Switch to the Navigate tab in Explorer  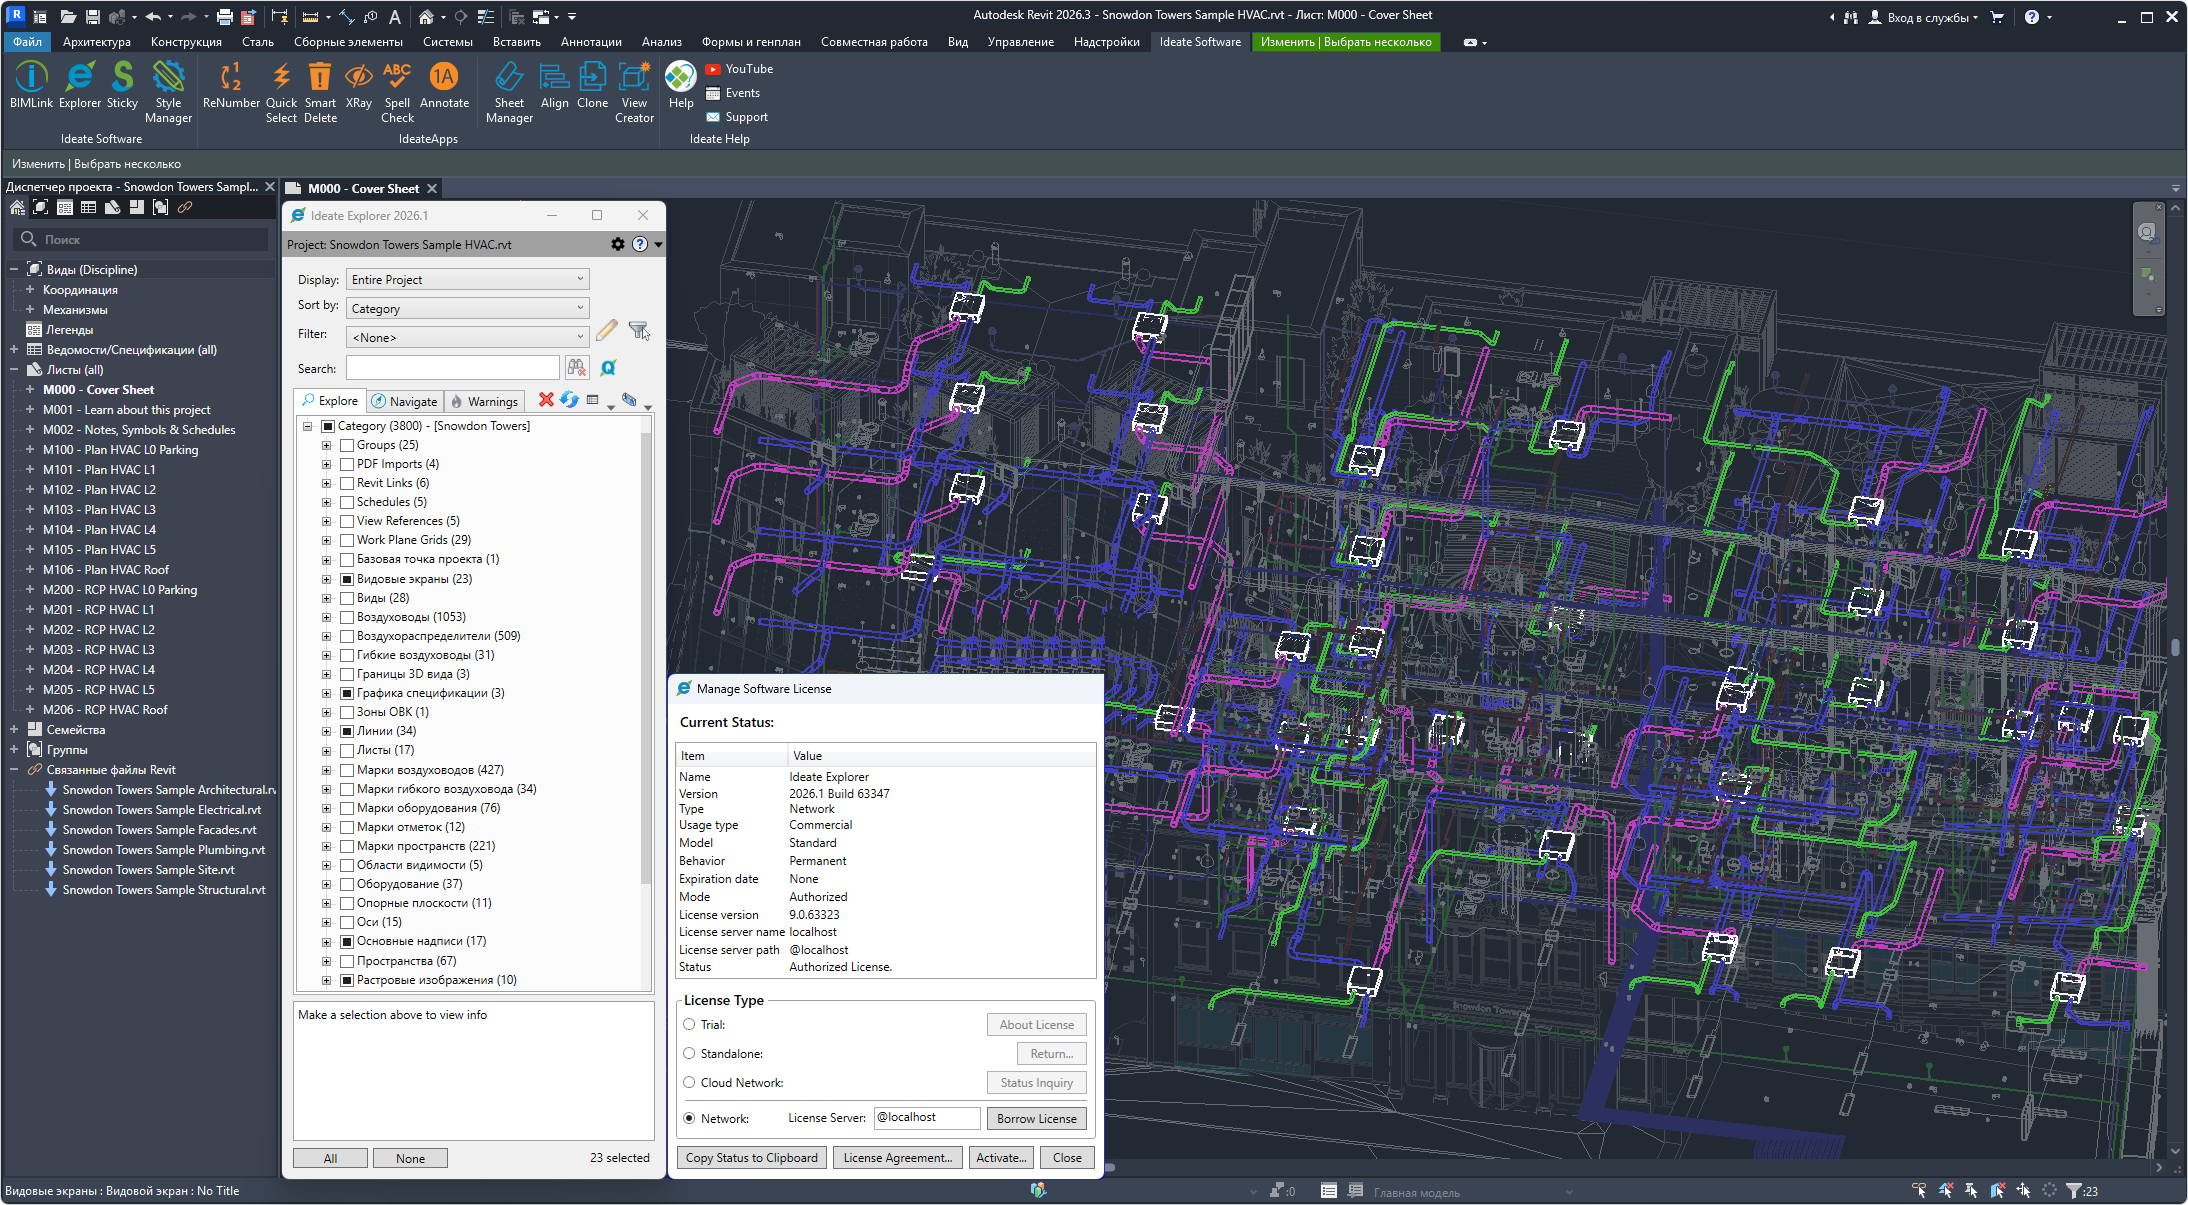click(404, 401)
